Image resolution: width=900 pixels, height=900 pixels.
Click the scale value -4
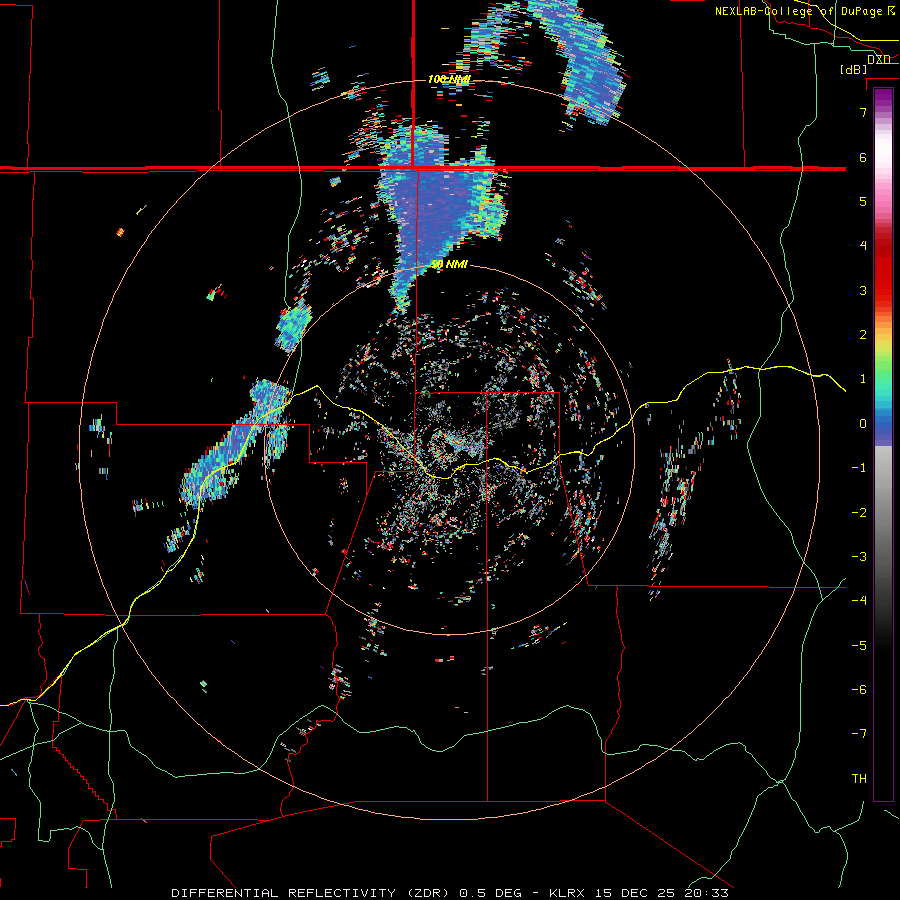click(x=859, y=601)
